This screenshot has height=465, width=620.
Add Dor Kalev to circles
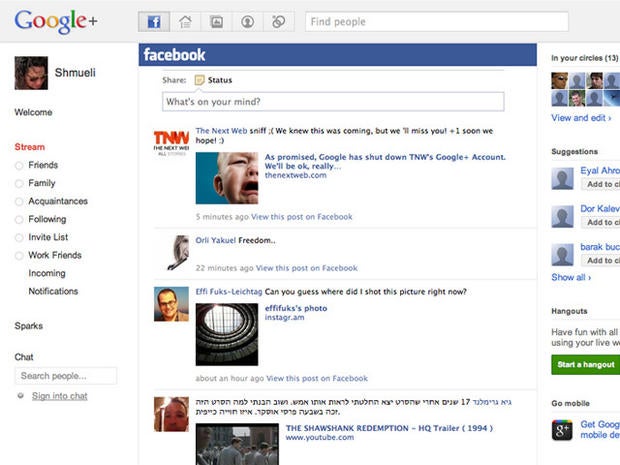point(600,223)
